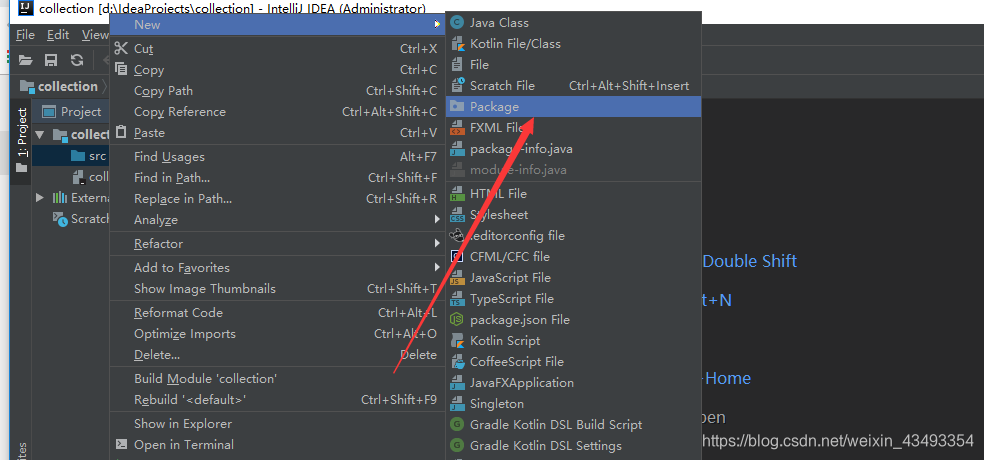This screenshot has height=460, width=984.
Task: Click the .editorconfig file icon
Action: pyautogui.click(x=457, y=236)
